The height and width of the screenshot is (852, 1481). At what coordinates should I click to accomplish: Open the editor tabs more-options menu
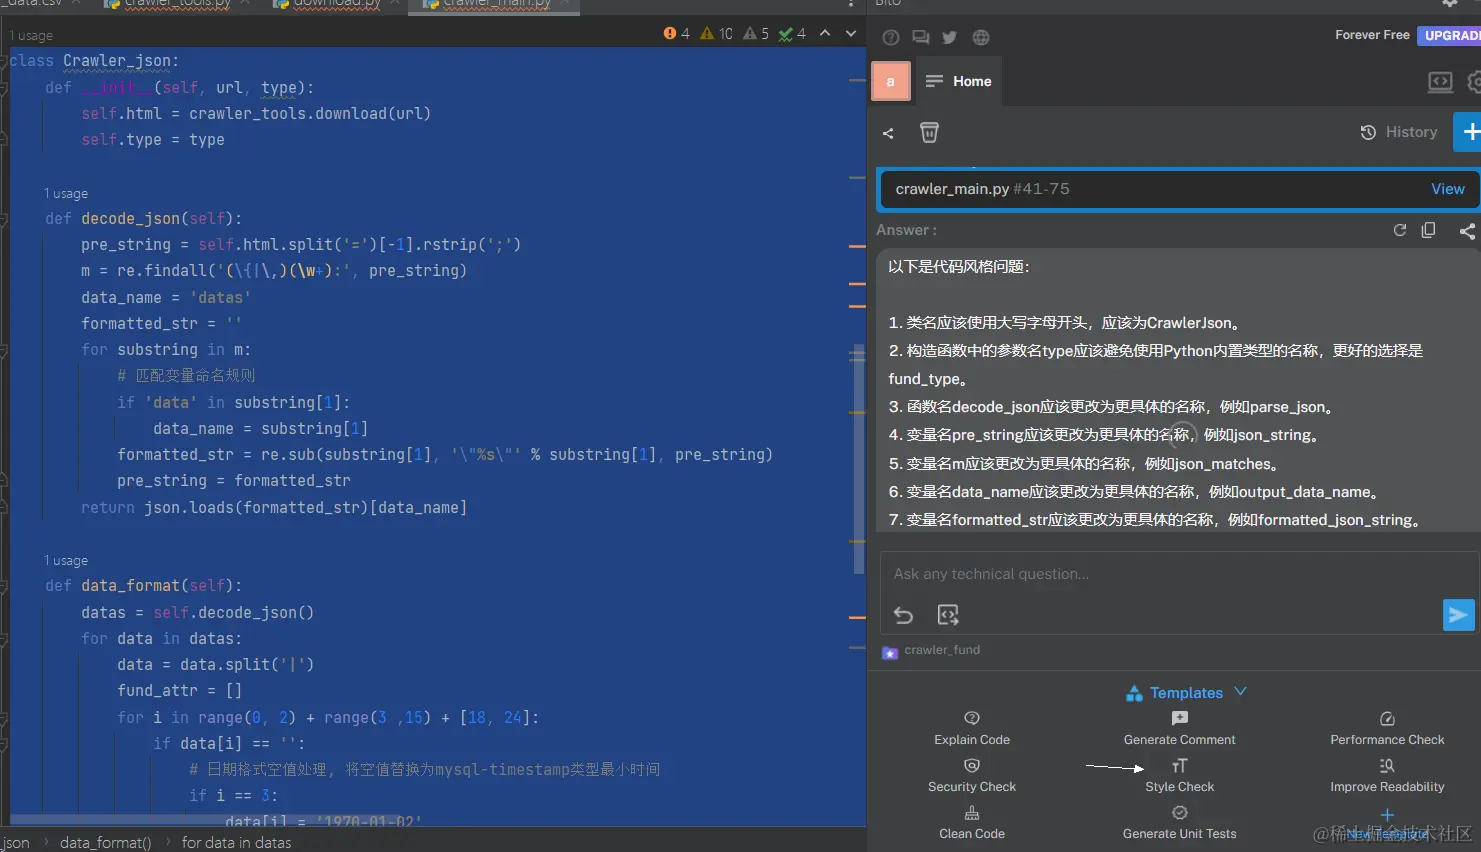tap(851, 4)
